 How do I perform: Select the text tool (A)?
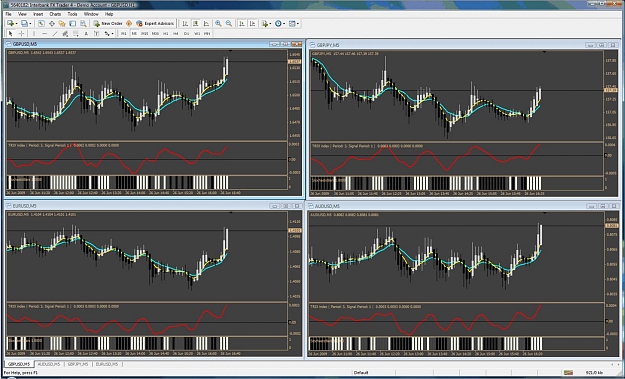[86, 33]
